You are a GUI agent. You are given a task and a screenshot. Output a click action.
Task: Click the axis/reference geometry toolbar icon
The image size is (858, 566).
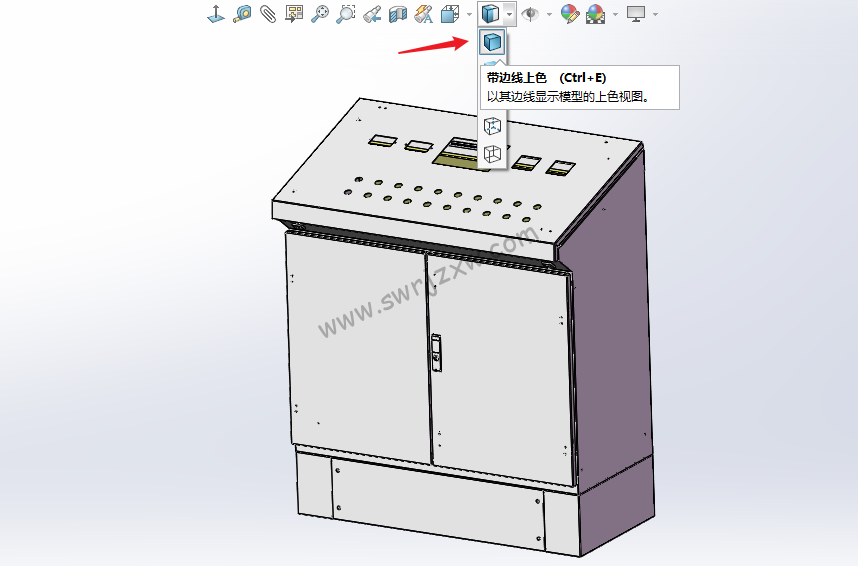[x=216, y=14]
